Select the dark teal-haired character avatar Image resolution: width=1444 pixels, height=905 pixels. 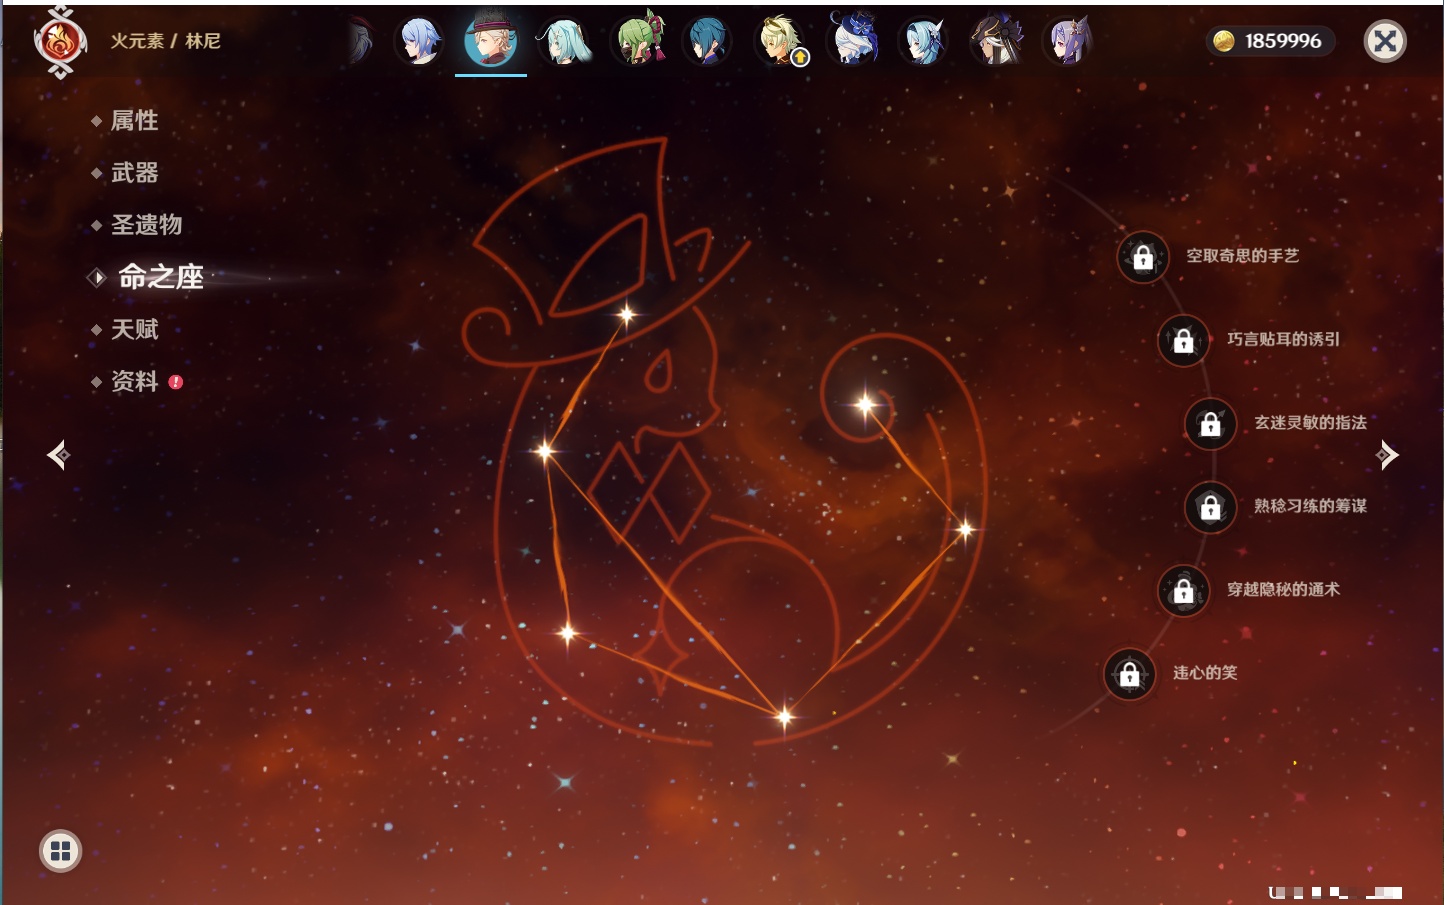pos(708,41)
